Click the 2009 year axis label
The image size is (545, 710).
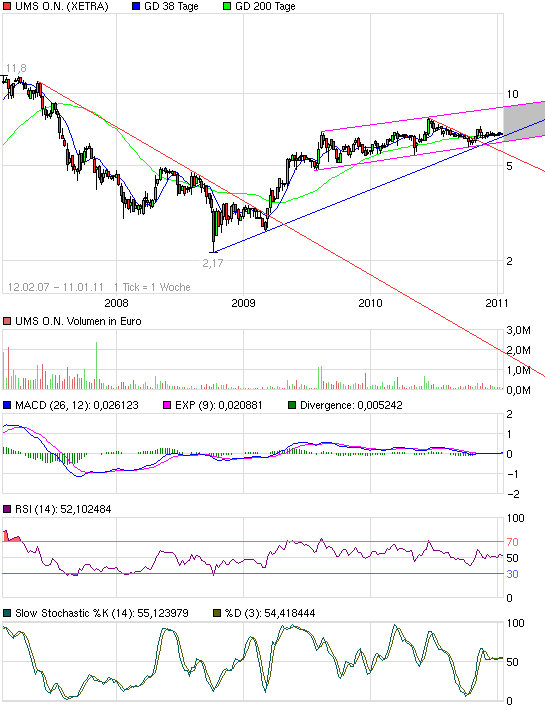tap(244, 303)
